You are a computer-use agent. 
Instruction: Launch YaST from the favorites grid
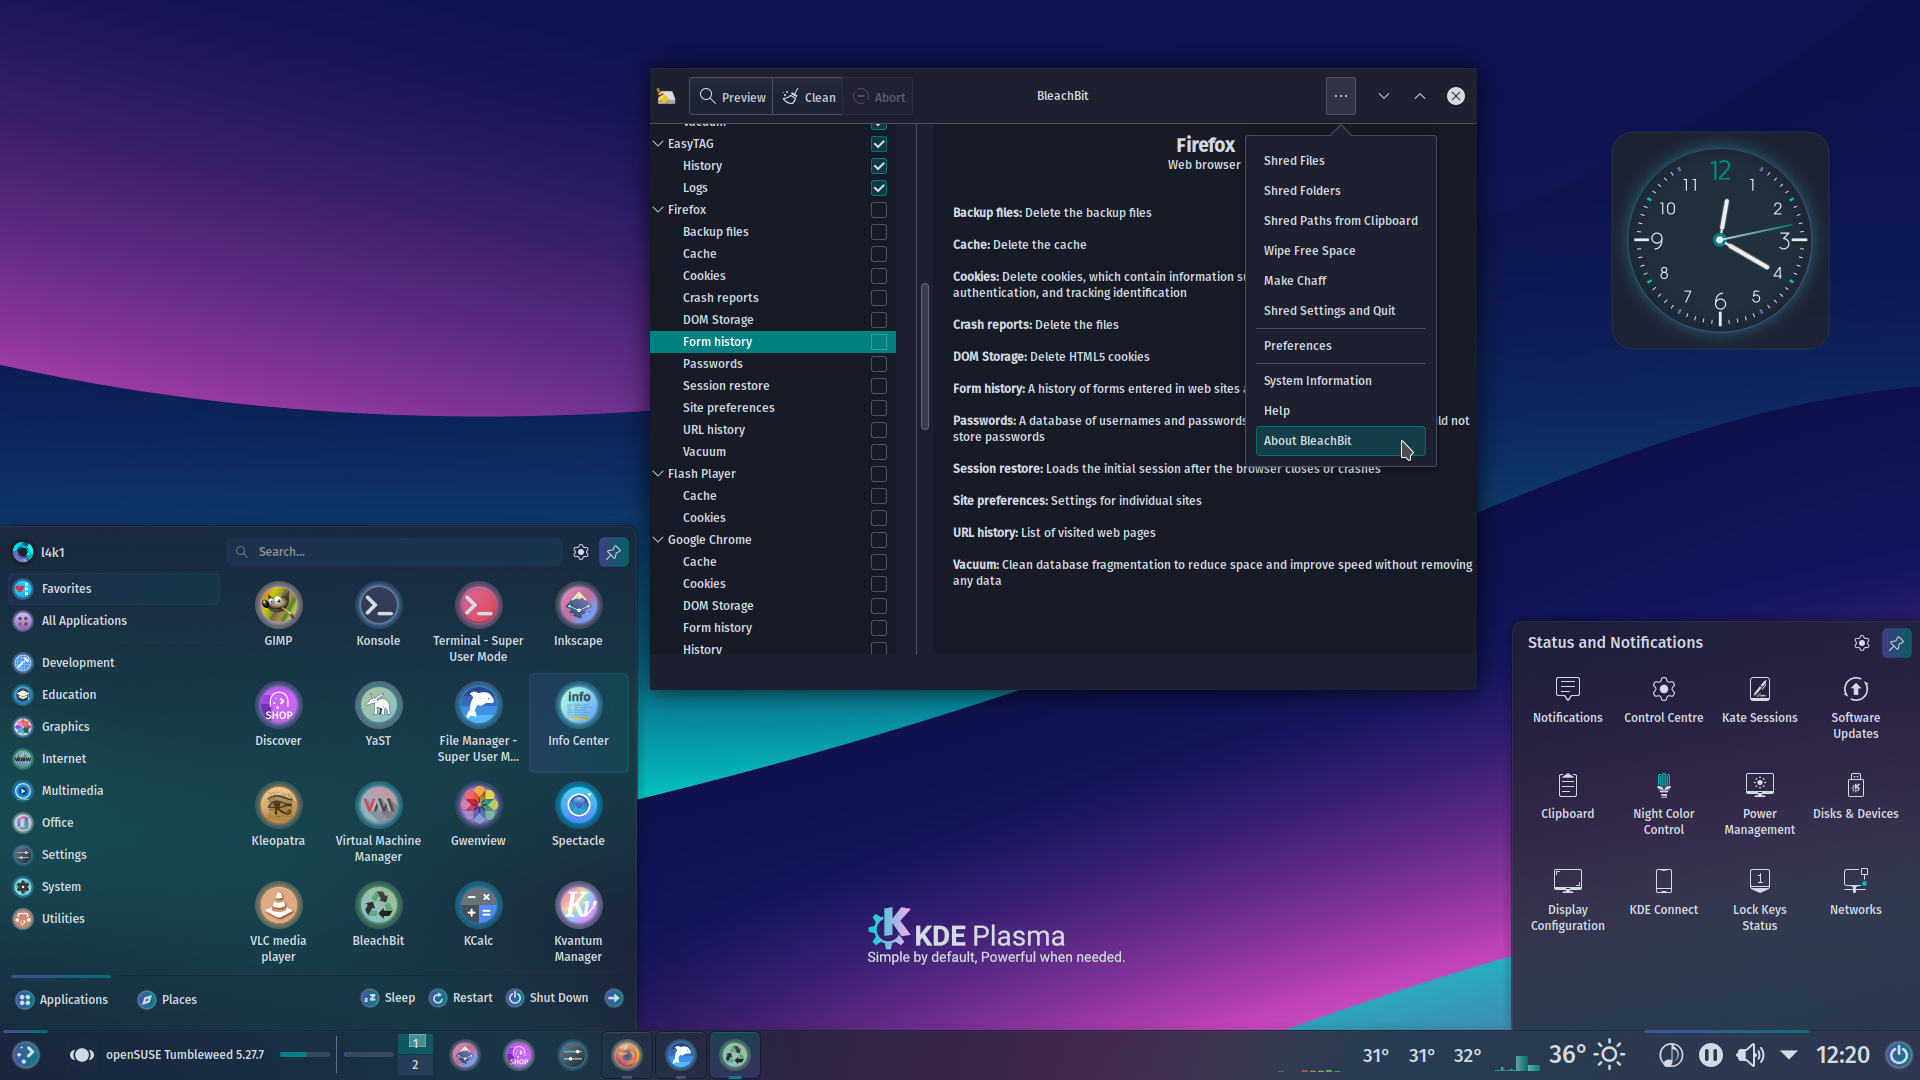378,714
